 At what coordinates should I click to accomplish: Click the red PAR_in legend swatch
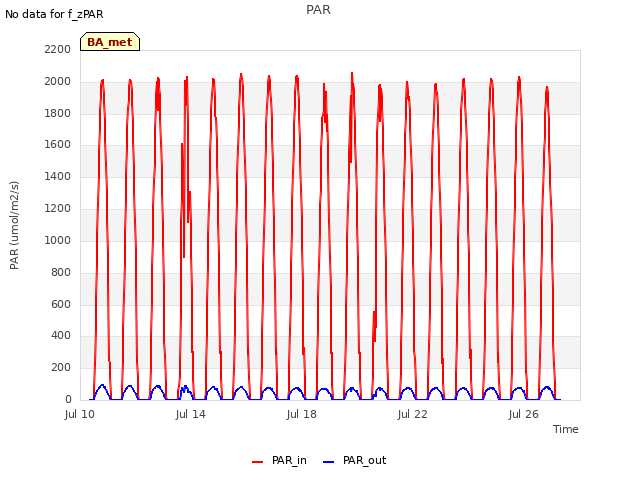pos(258,462)
